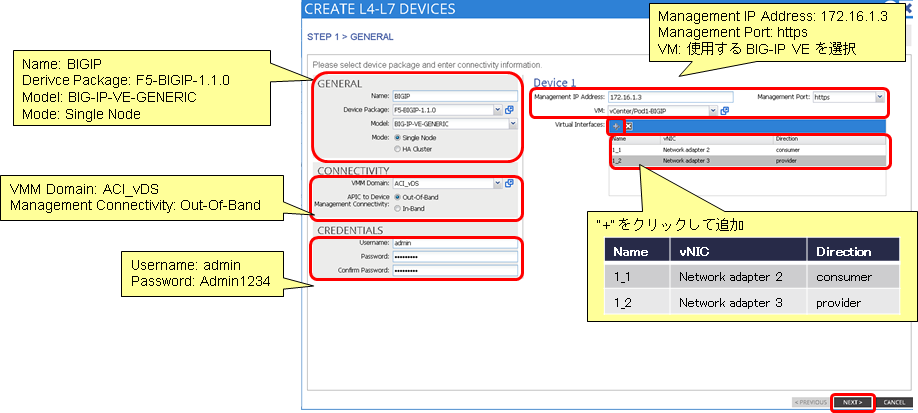Select the 1_2 cell in dialog's interfaces table

635,160
